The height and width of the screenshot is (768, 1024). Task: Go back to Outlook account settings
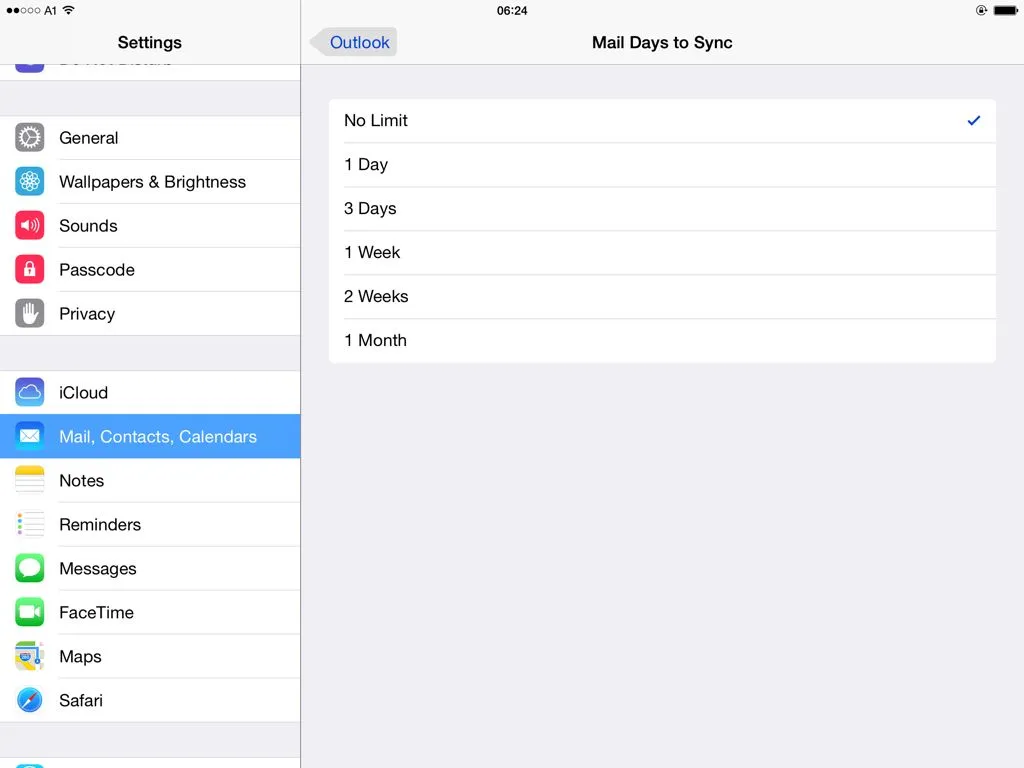354,42
